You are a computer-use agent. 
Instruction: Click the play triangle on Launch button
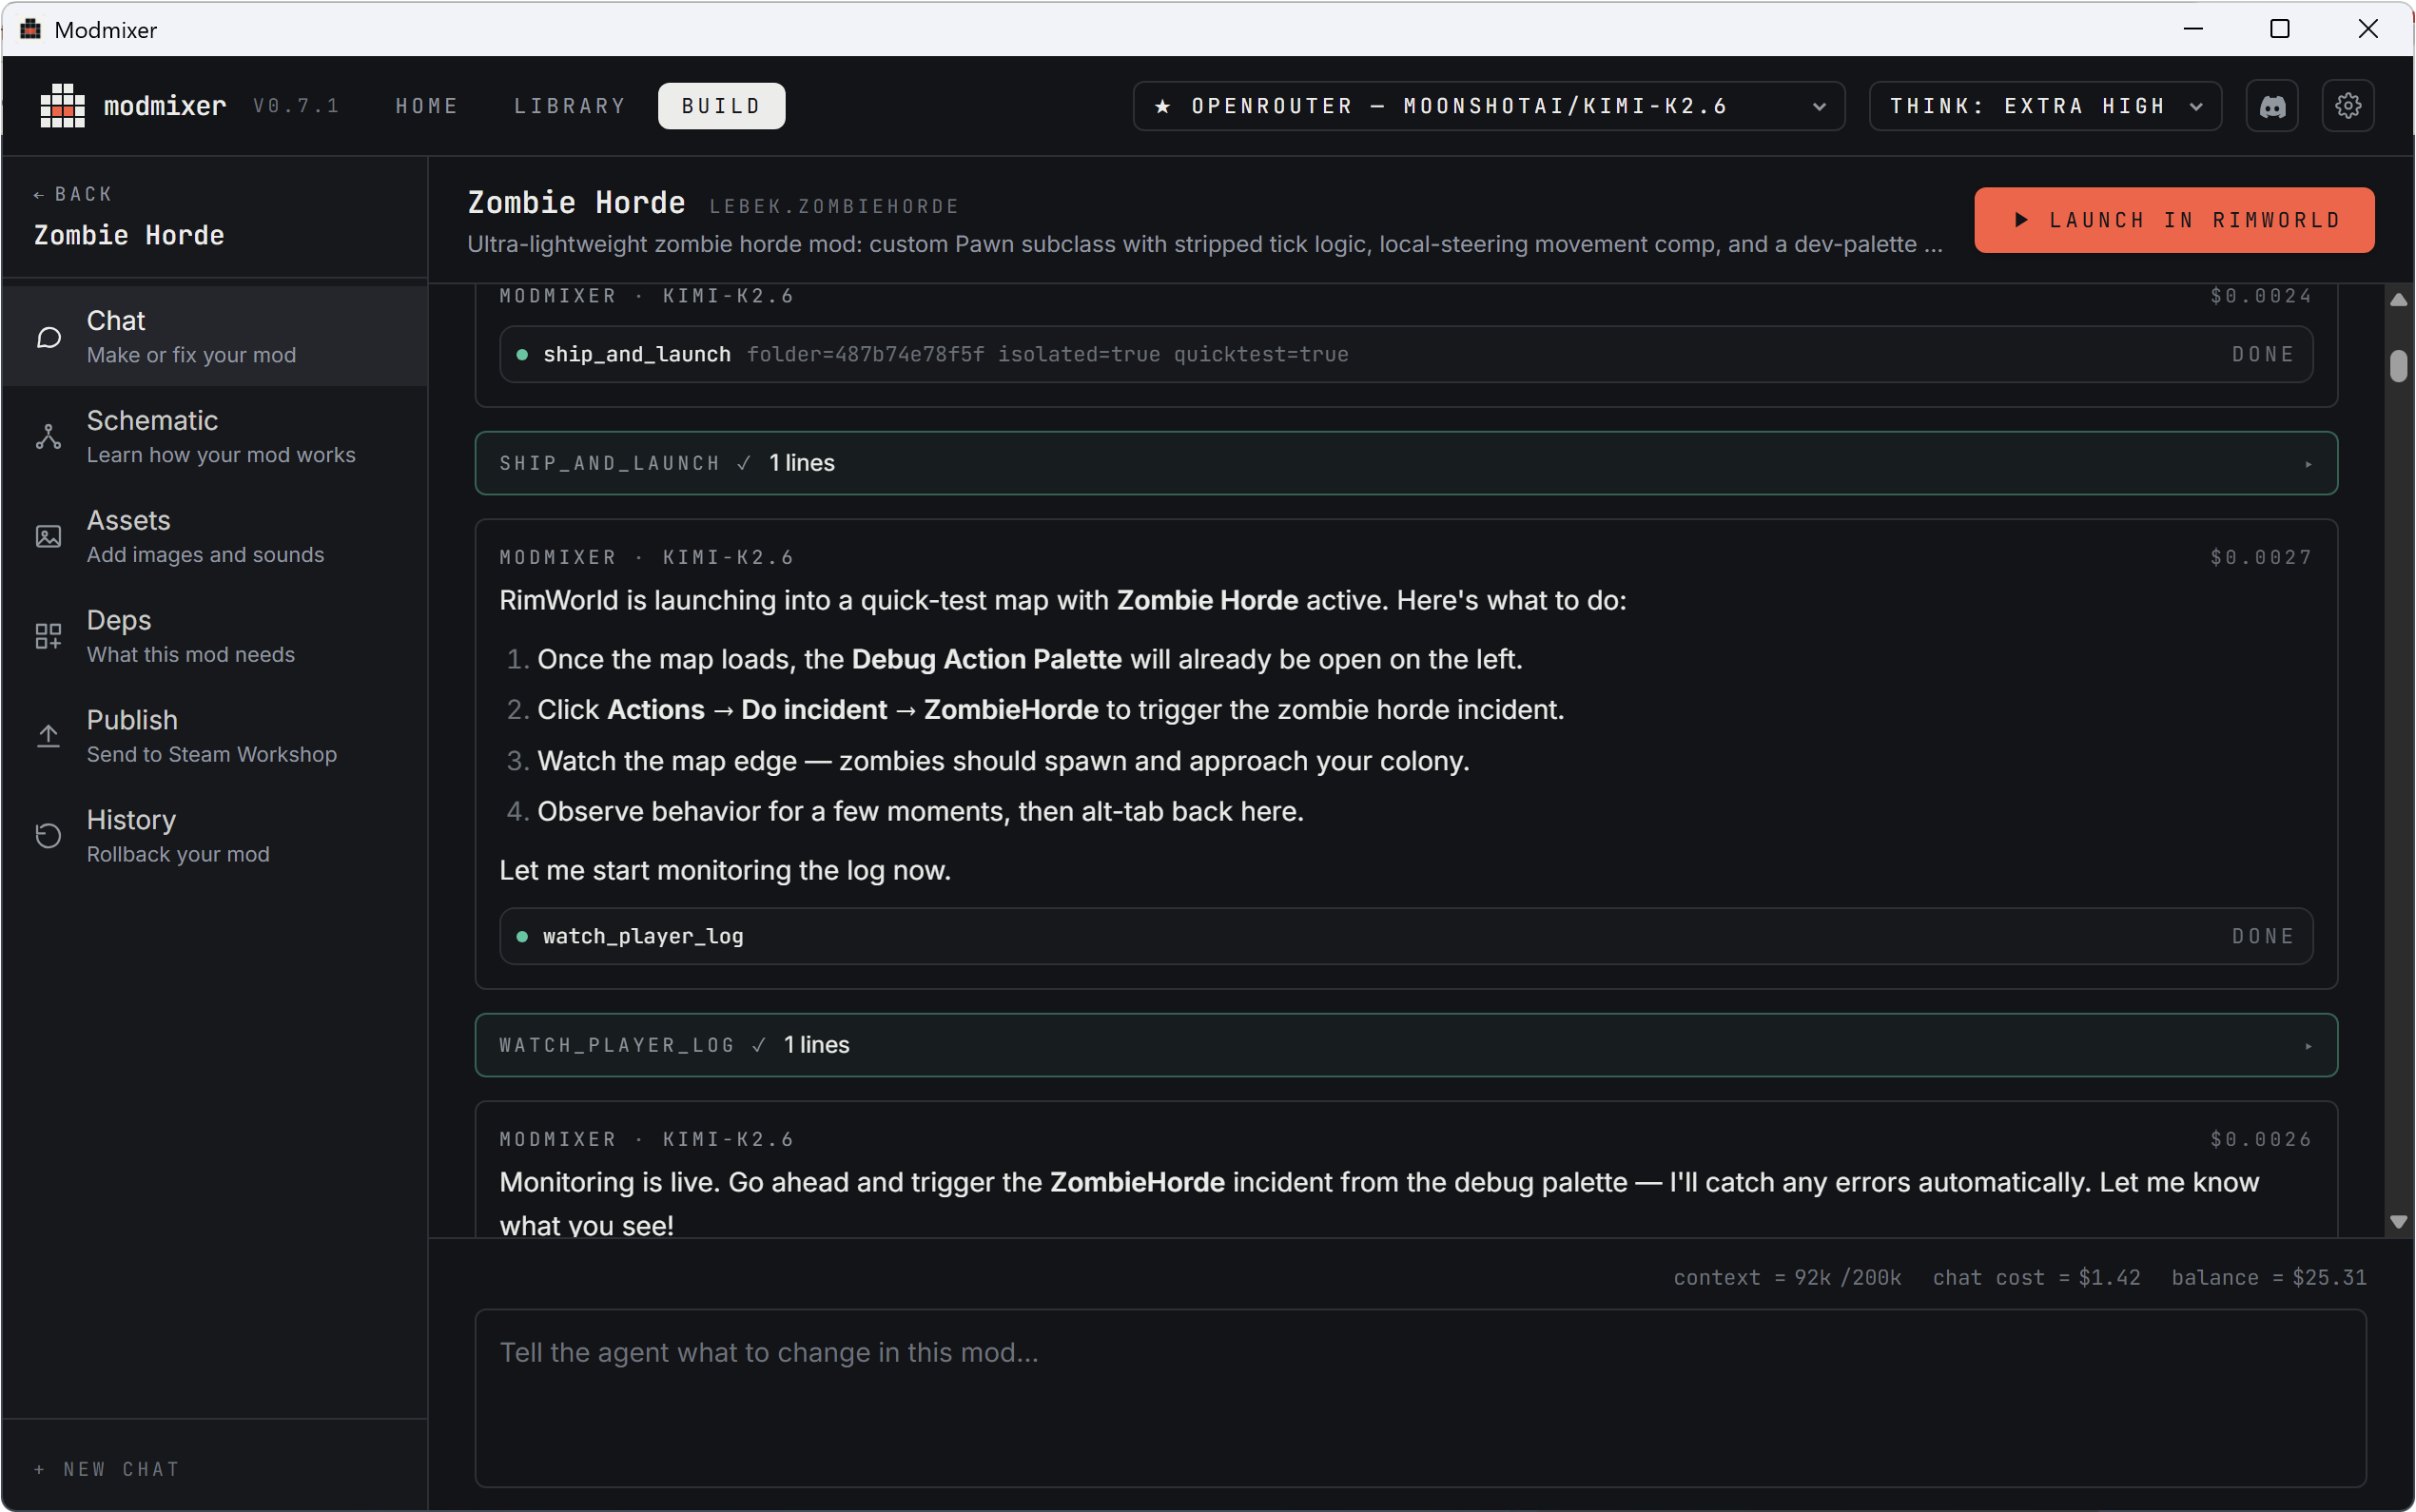click(x=2020, y=220)
